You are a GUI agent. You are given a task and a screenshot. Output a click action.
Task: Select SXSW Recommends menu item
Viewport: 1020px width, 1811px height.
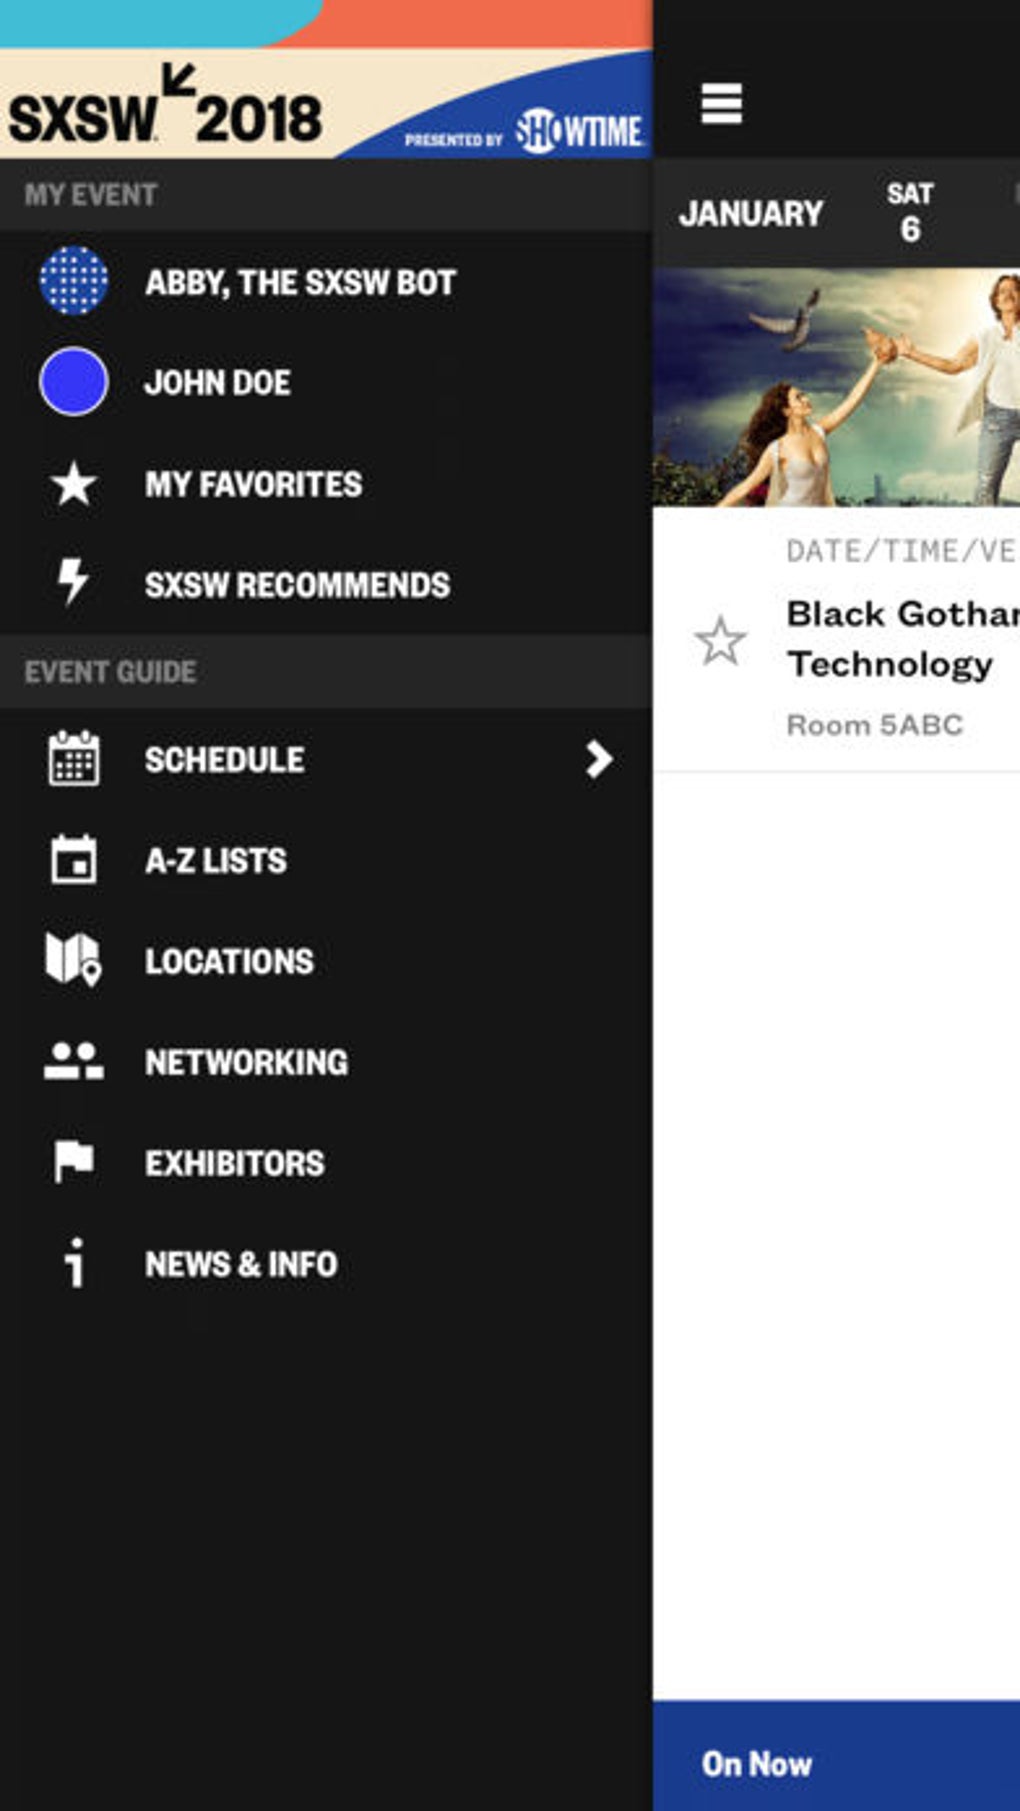297,585
